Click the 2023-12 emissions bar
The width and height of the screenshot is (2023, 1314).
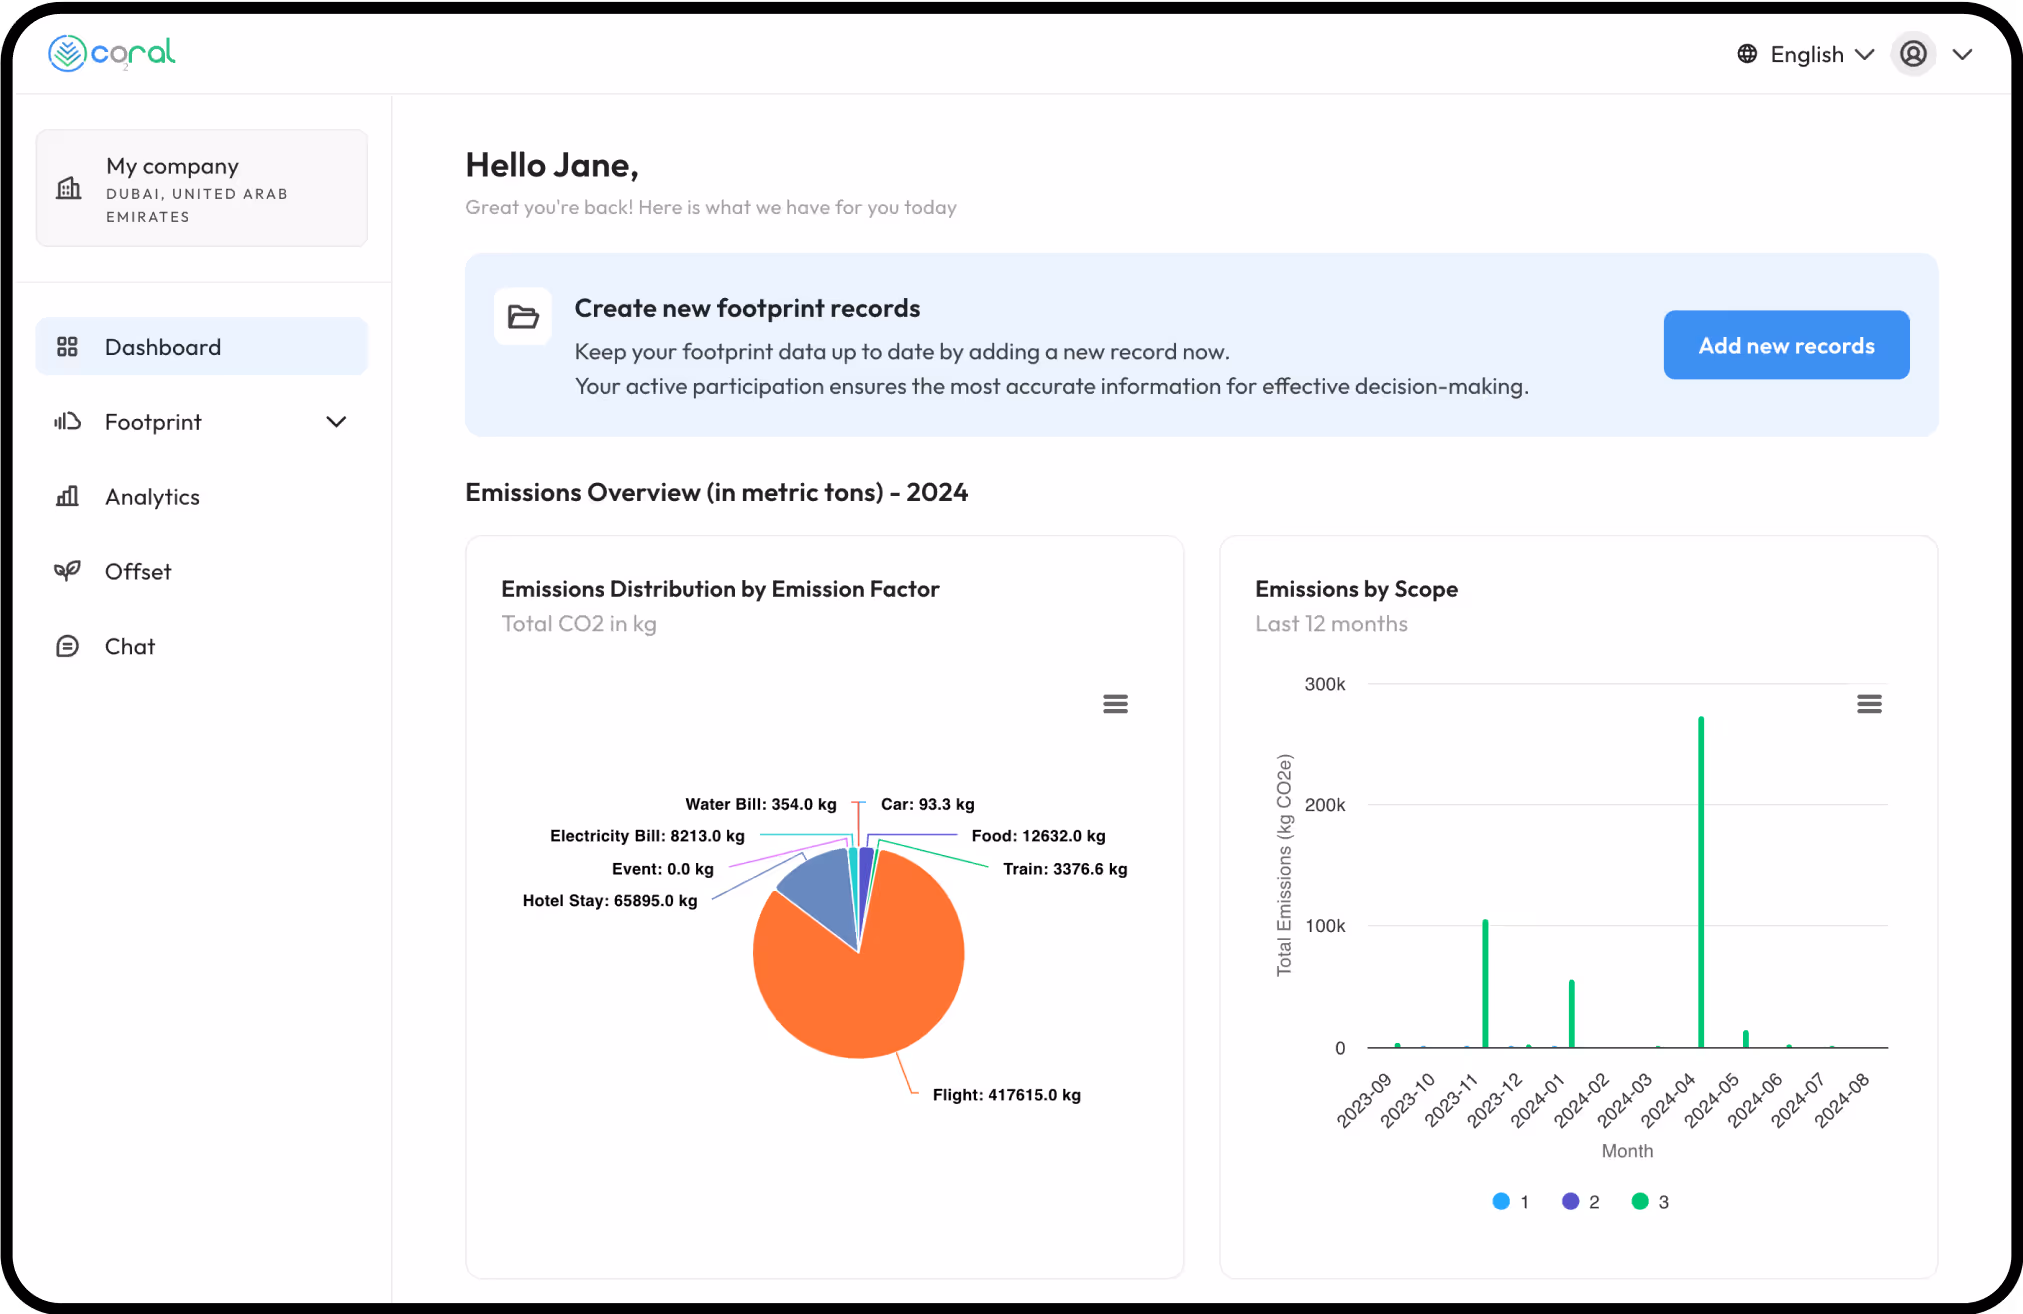(x=1485, y=984)
